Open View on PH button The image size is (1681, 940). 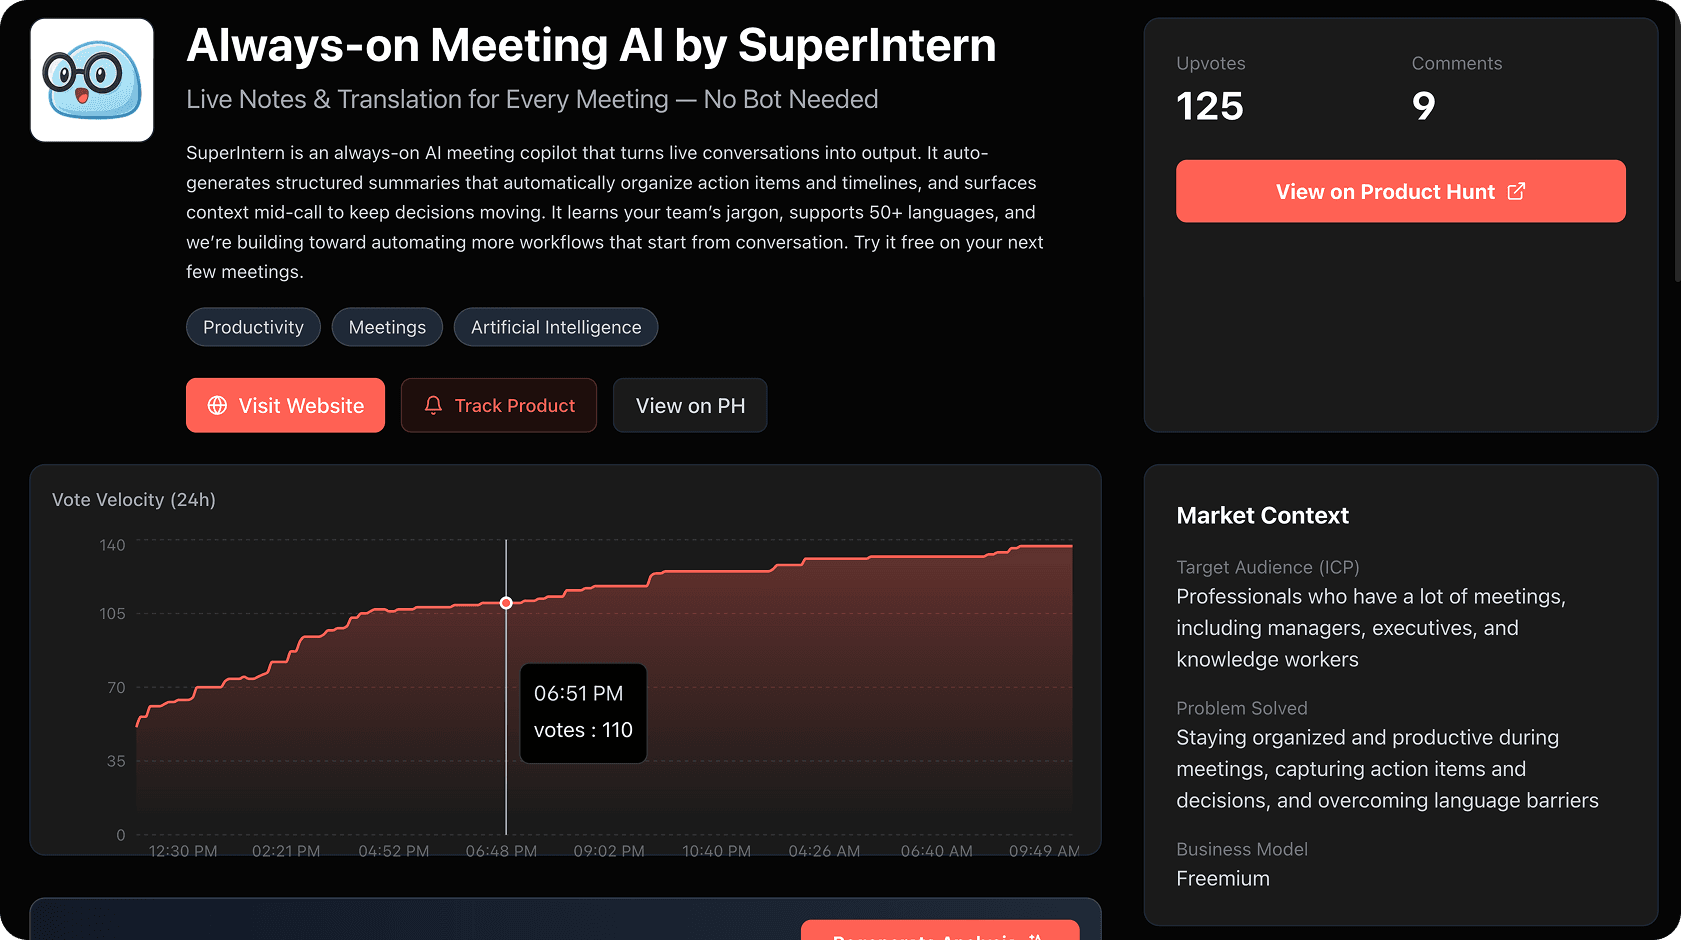(x=690, y=405)
